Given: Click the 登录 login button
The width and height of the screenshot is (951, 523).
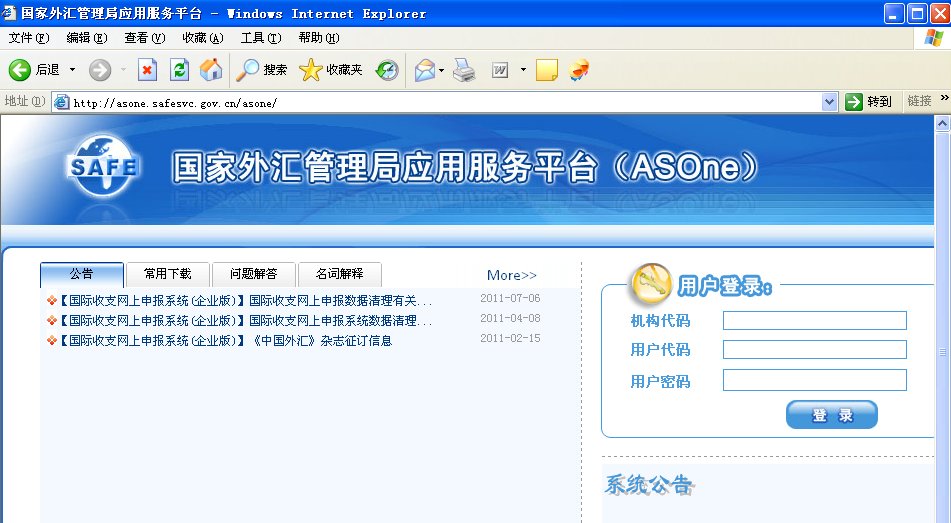Looking at the screenshot, I should pos(831,415).
